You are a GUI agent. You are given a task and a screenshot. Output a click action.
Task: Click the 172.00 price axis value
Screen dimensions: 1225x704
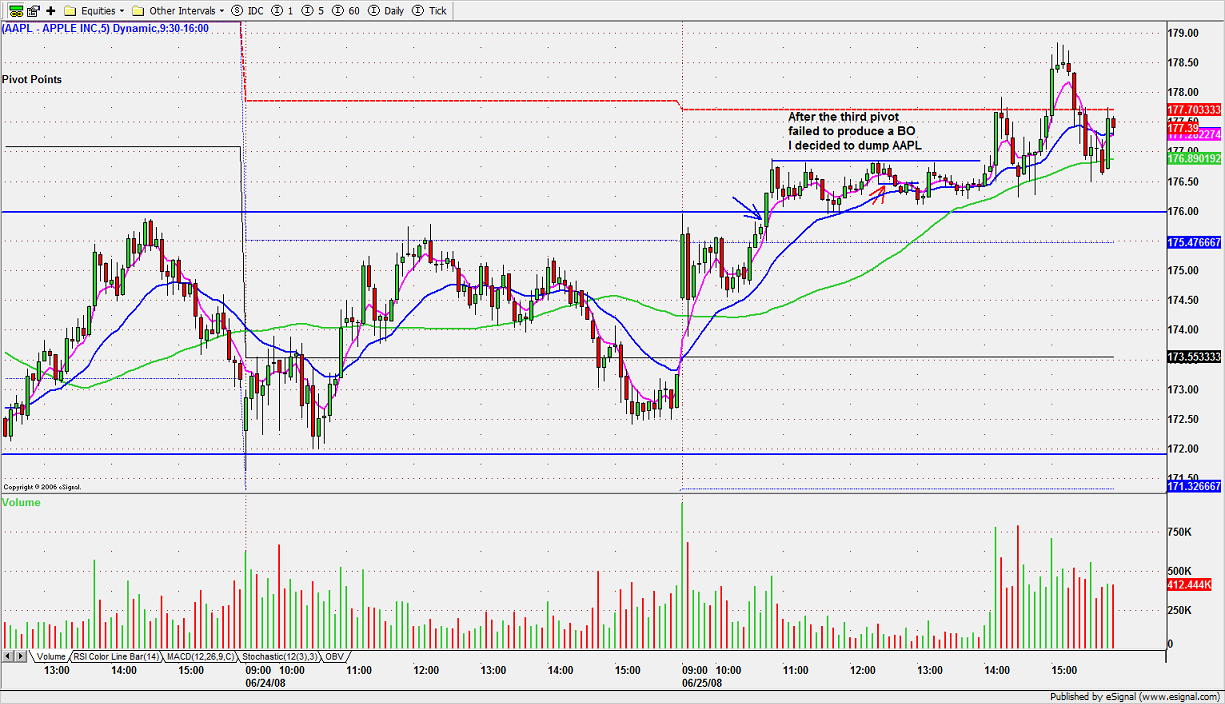(x=1184, y=448)
